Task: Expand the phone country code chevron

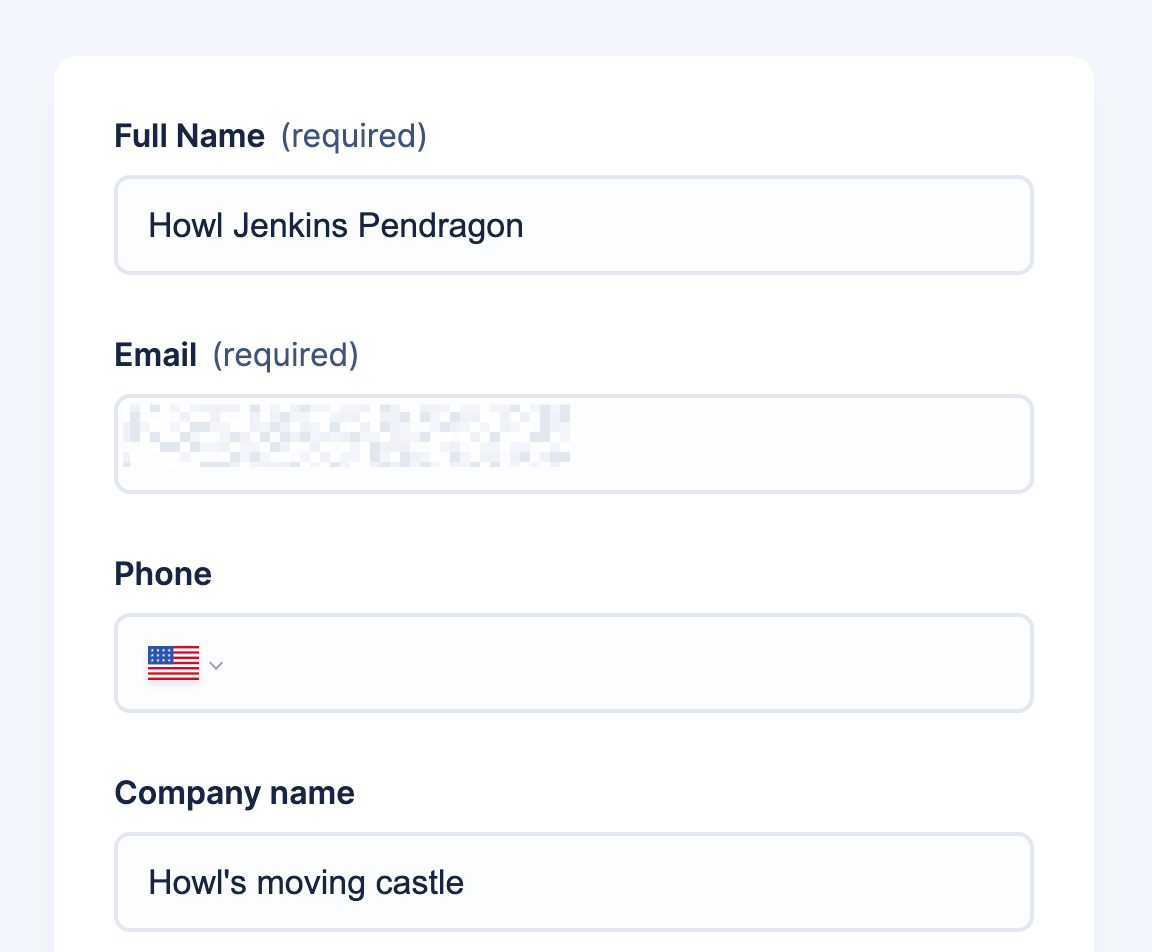Action: pos(216,665)
